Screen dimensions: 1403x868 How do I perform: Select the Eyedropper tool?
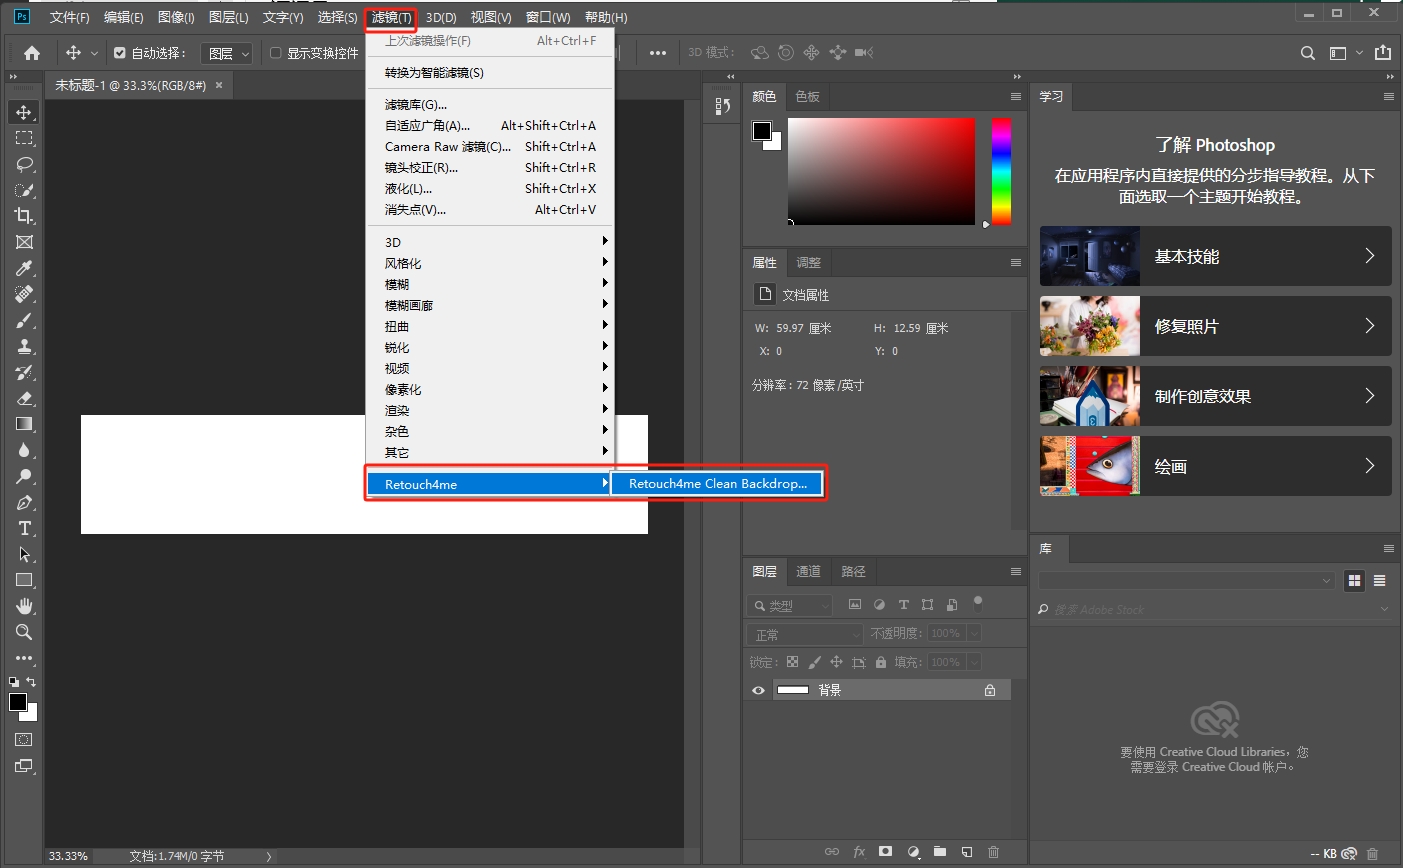coord(22,268)
